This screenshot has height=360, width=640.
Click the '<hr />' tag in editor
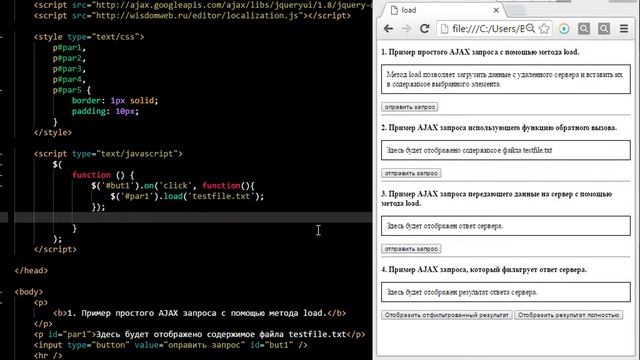point(48,356)
